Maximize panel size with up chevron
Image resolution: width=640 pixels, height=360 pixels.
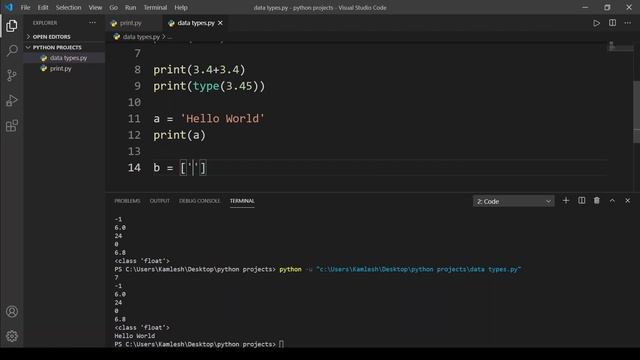(612, 201)
